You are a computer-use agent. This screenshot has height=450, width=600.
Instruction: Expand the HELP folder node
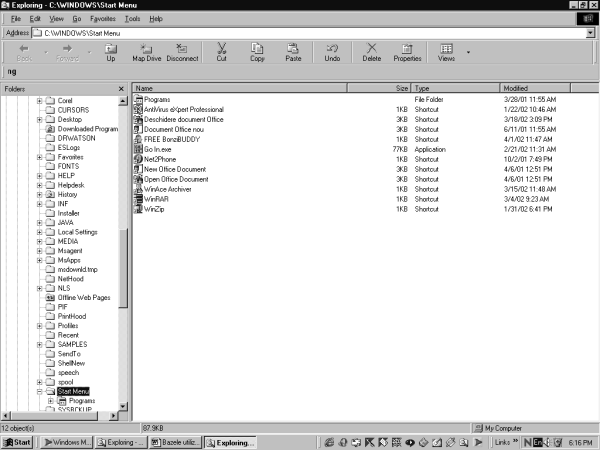click(x=39, y=176)
